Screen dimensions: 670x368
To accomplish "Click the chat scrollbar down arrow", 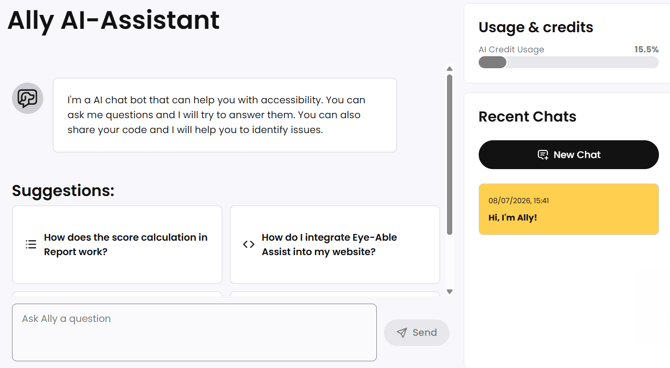I will 450,291.
